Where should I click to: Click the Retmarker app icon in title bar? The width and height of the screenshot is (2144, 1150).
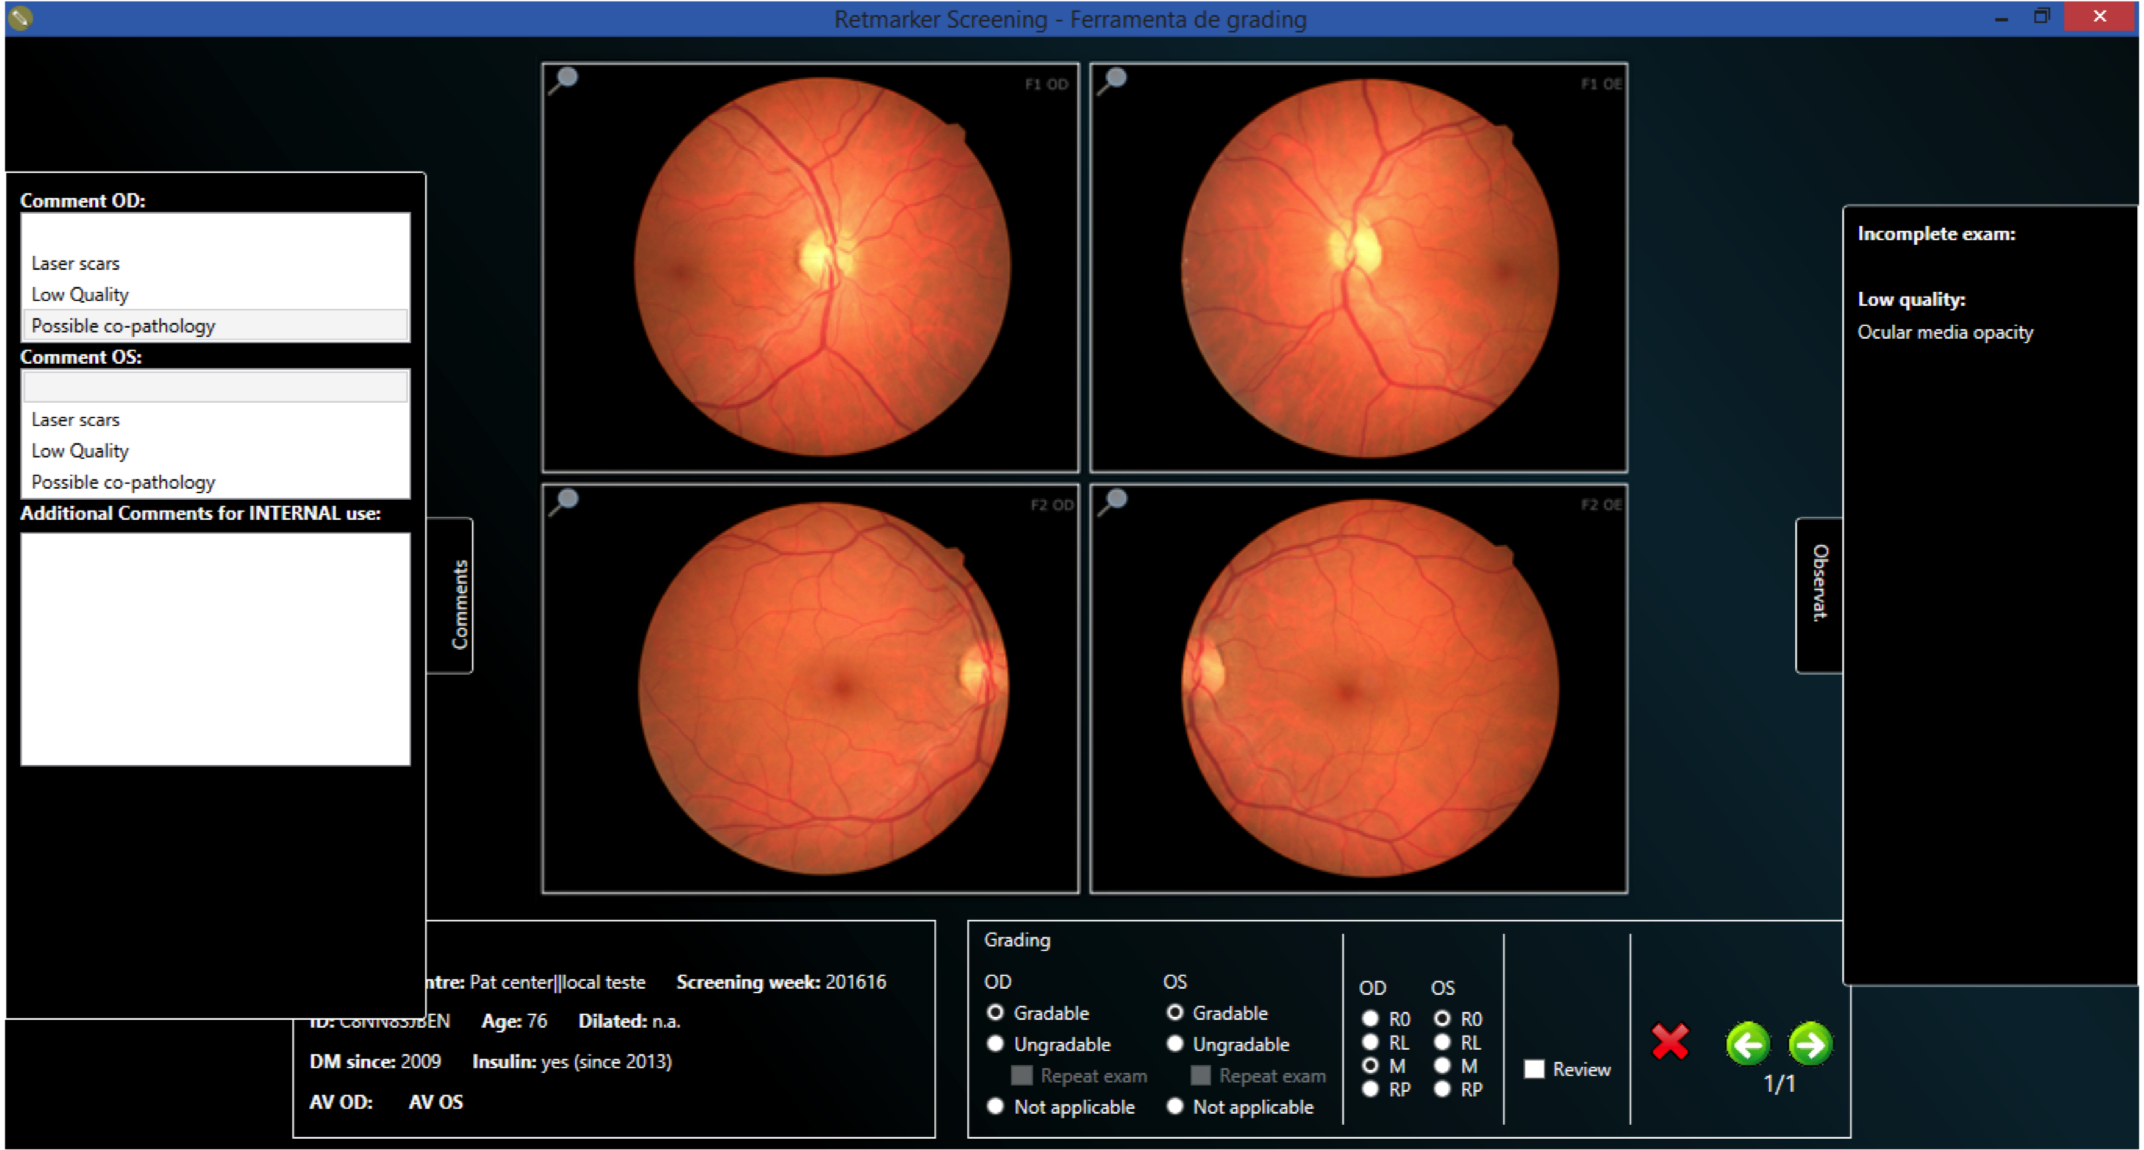pos(20,18)
